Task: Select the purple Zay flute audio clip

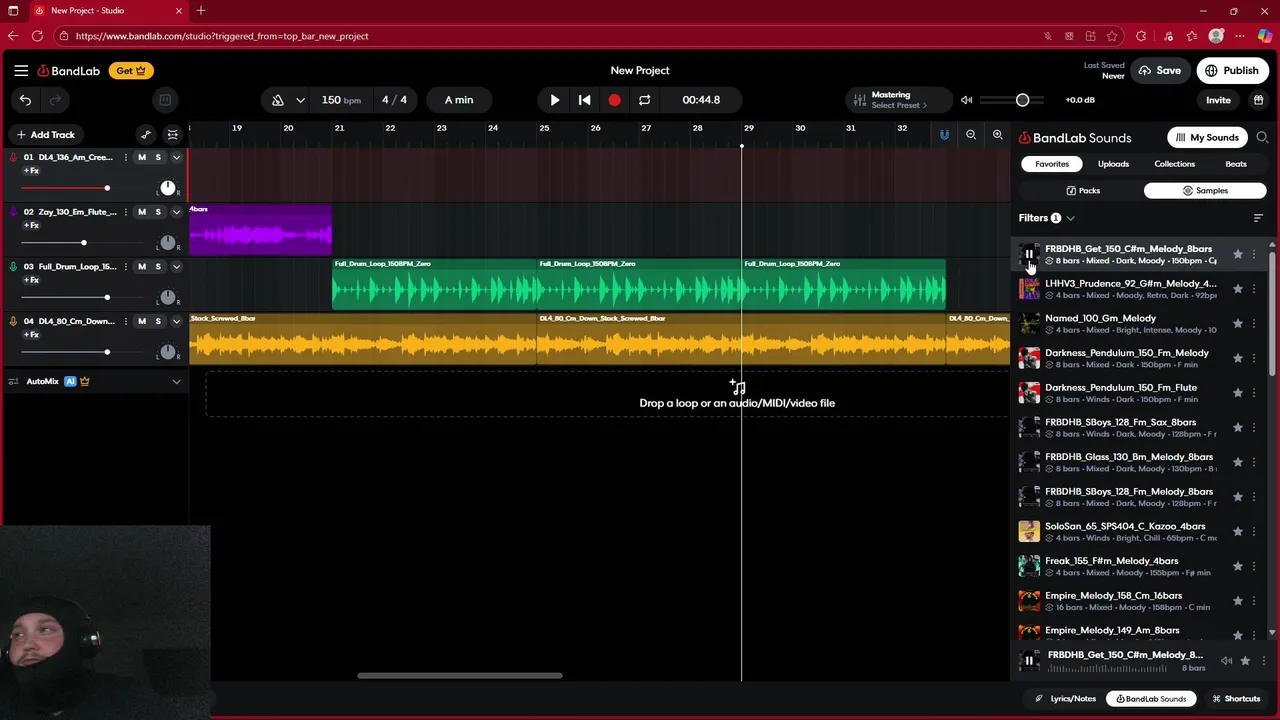Action: point(260,230)
